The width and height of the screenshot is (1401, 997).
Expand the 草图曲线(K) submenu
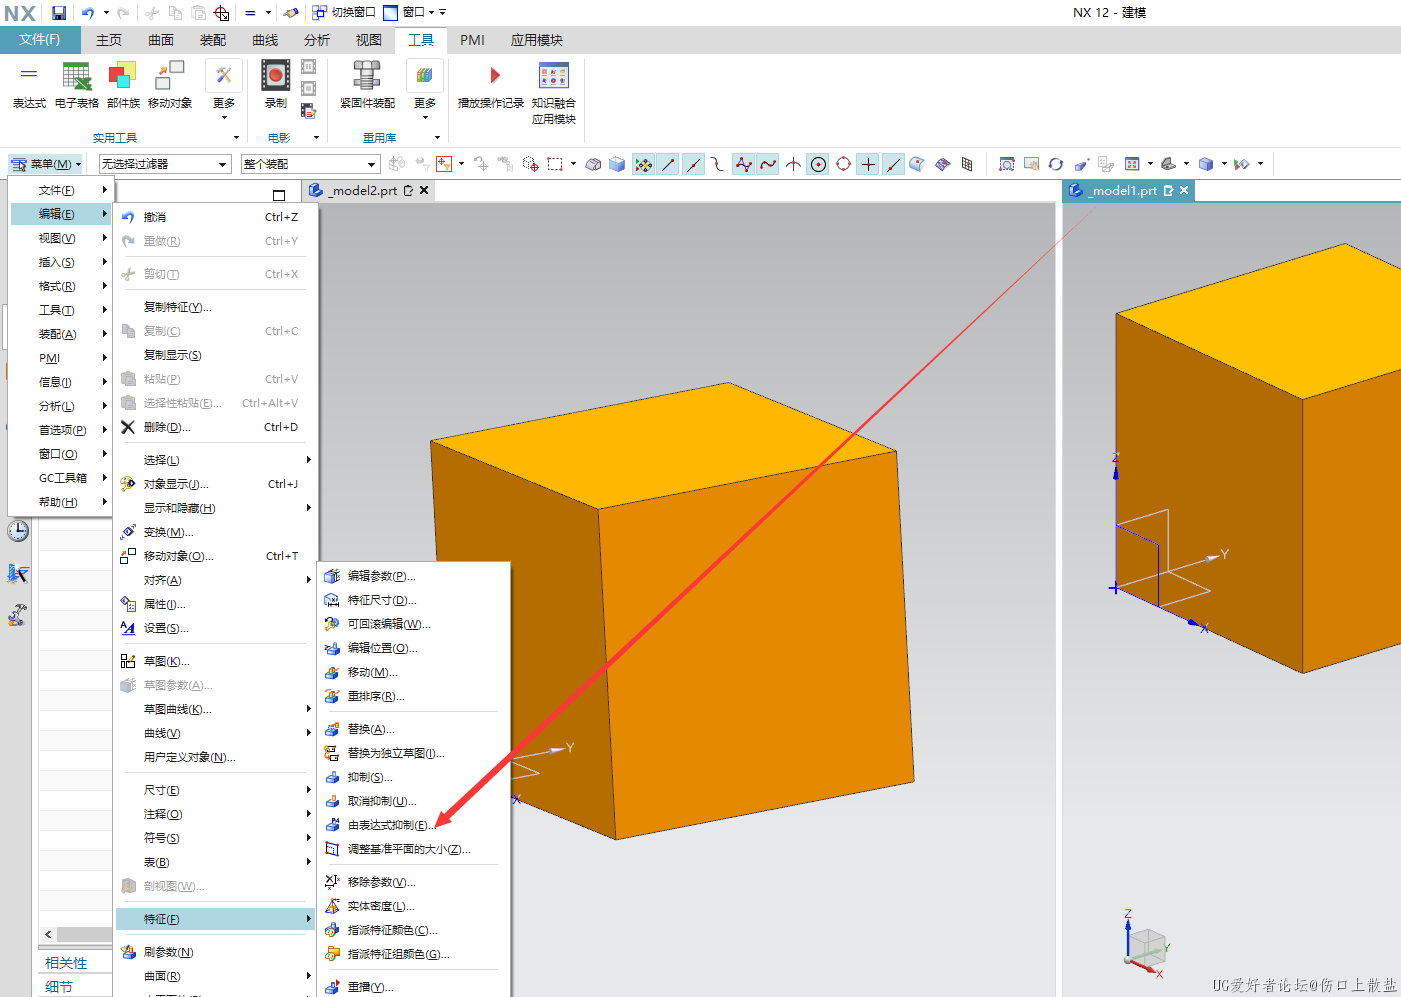click(215, 709)
